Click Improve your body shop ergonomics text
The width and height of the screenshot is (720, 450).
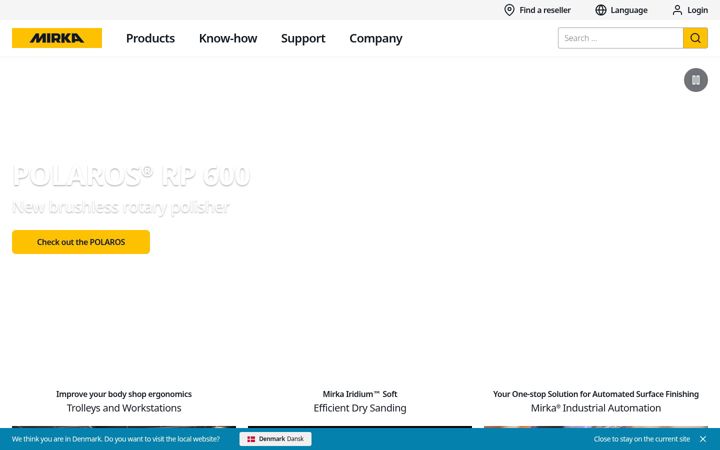(124, 394)
